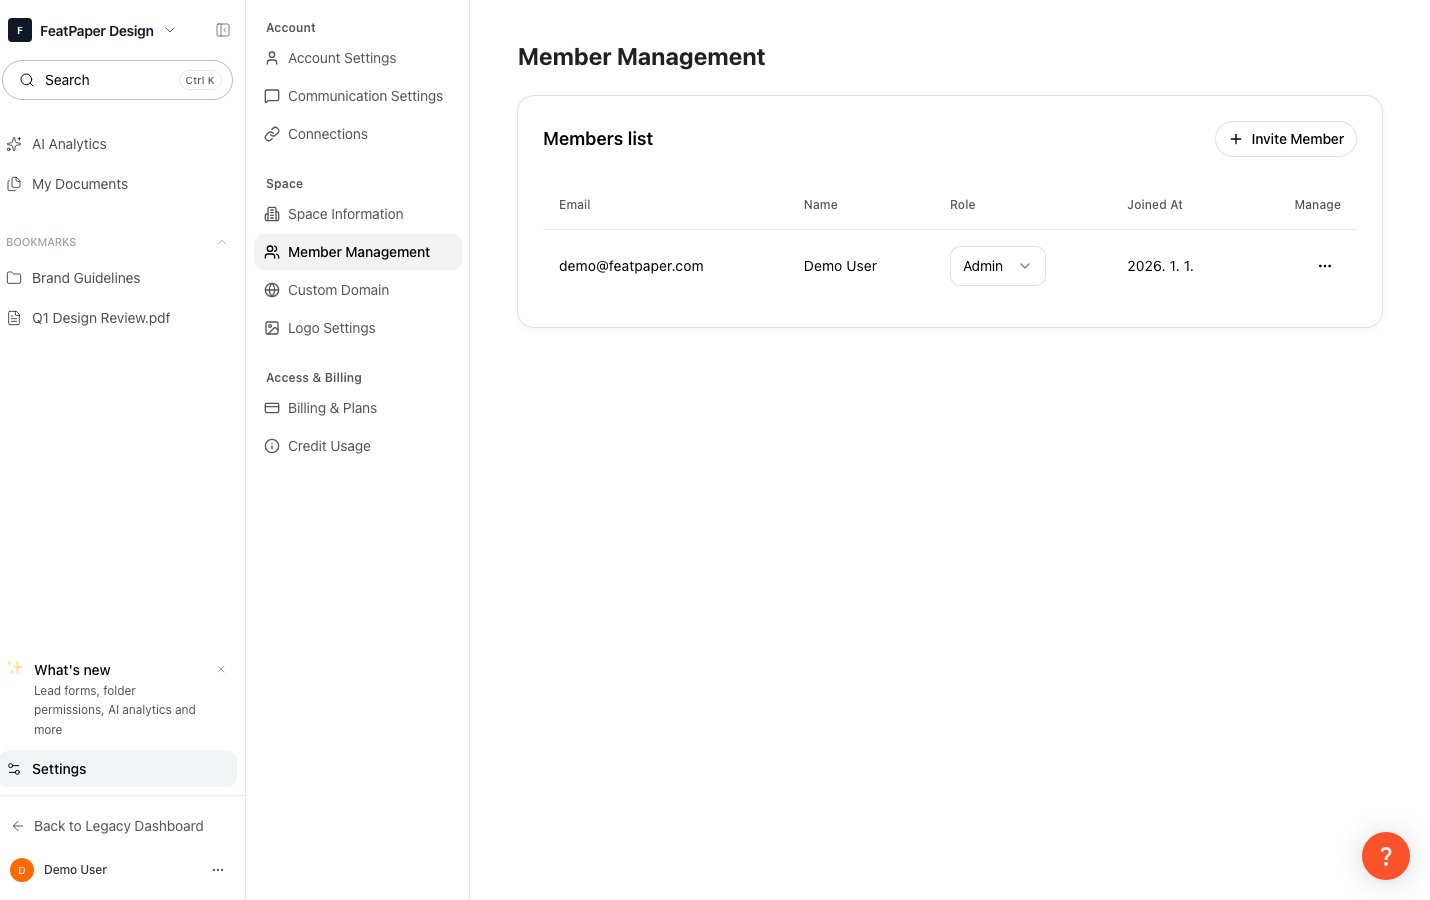The image size is (1430, 900).
Task: Click the Back to Legacy Dashboard arrow icon
Action: pyautogui.click(x=18, y=826)
